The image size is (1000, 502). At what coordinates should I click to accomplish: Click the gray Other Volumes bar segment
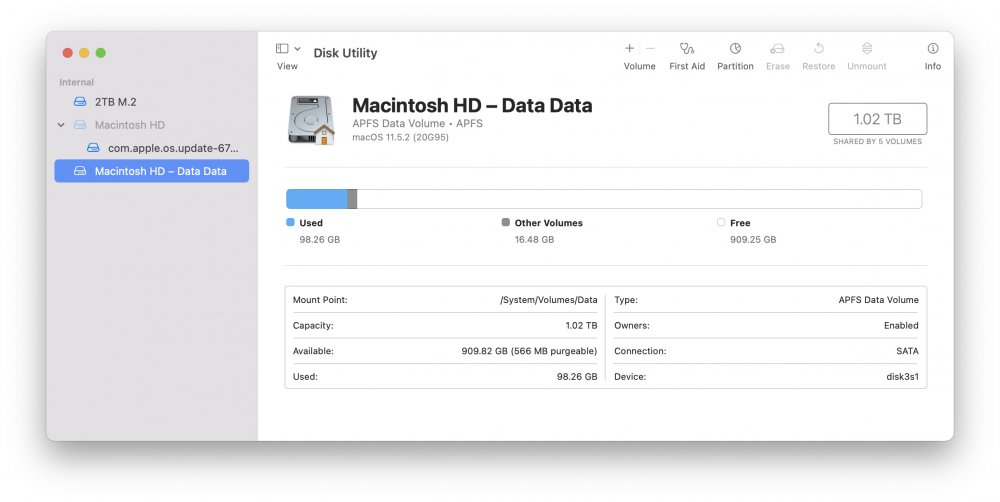pyautogui.click(x=352, y=199)
